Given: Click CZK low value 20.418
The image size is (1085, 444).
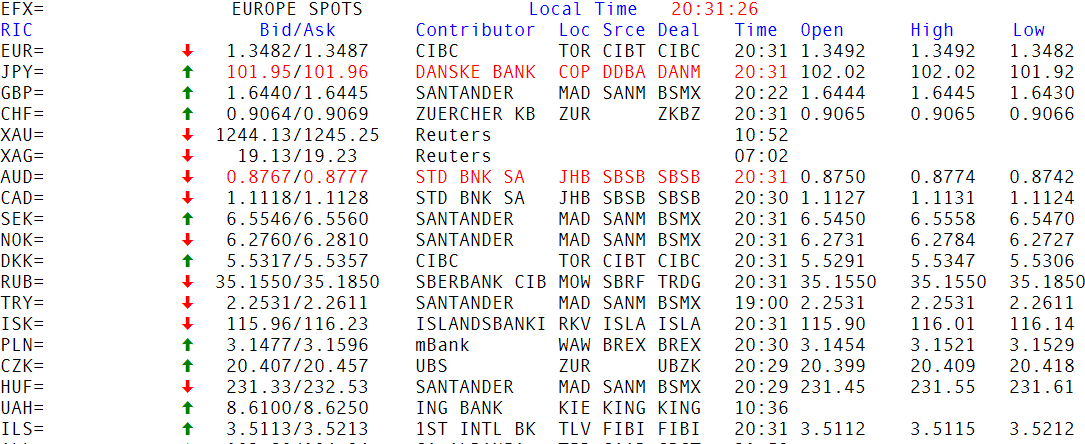Looking at the screenshot, I should [1041, 366].
